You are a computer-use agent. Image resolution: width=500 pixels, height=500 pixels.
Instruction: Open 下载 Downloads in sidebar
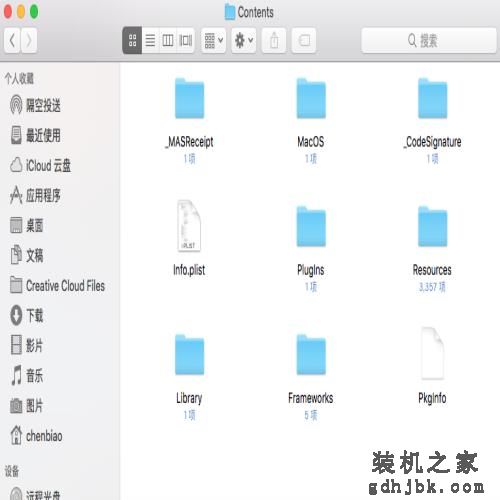(x=27, y=315)
